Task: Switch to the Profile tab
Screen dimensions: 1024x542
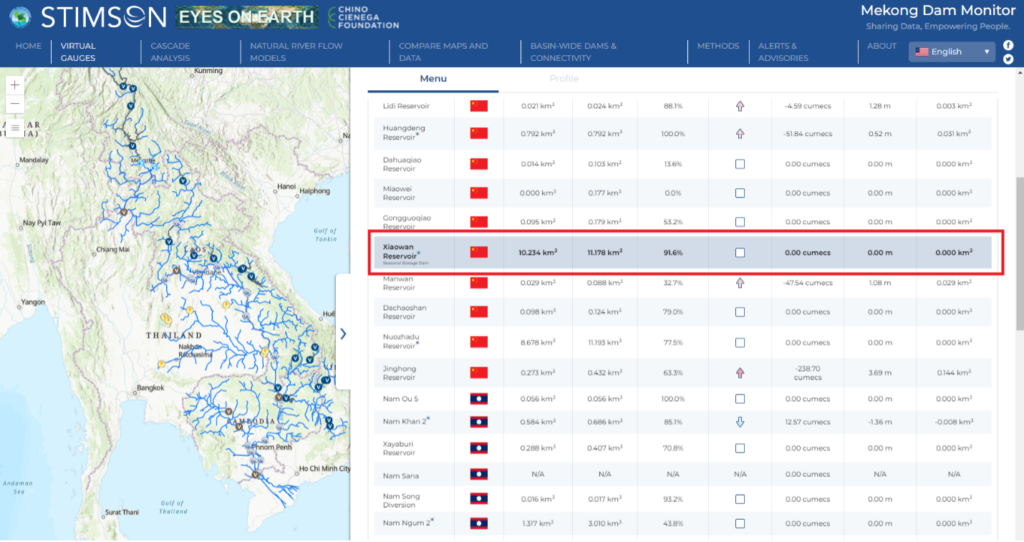Action: tap(563, 79)
